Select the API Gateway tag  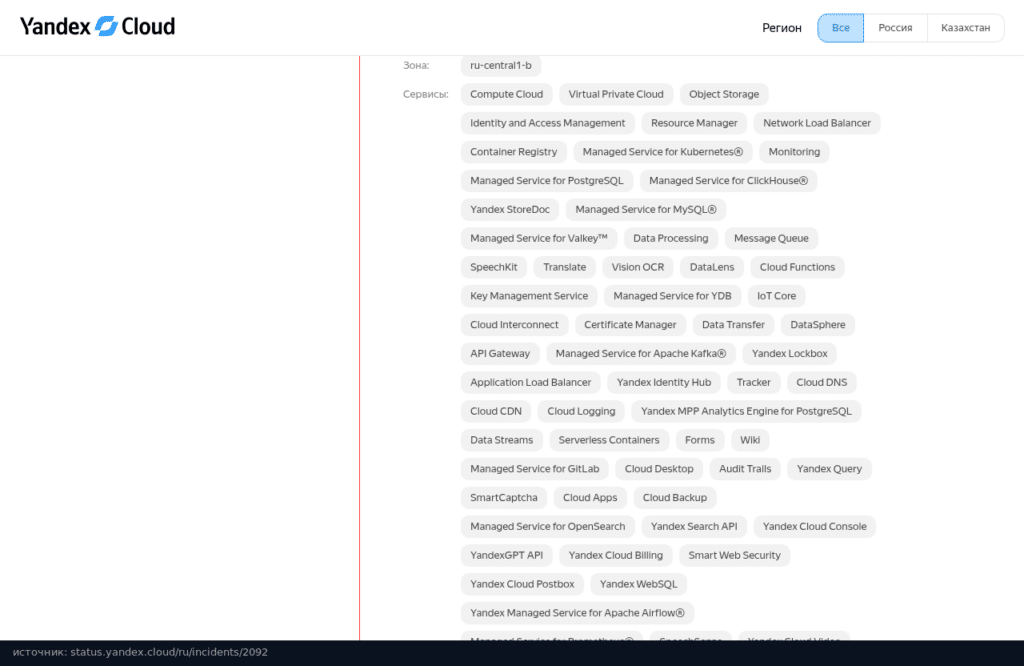[500, 353]
